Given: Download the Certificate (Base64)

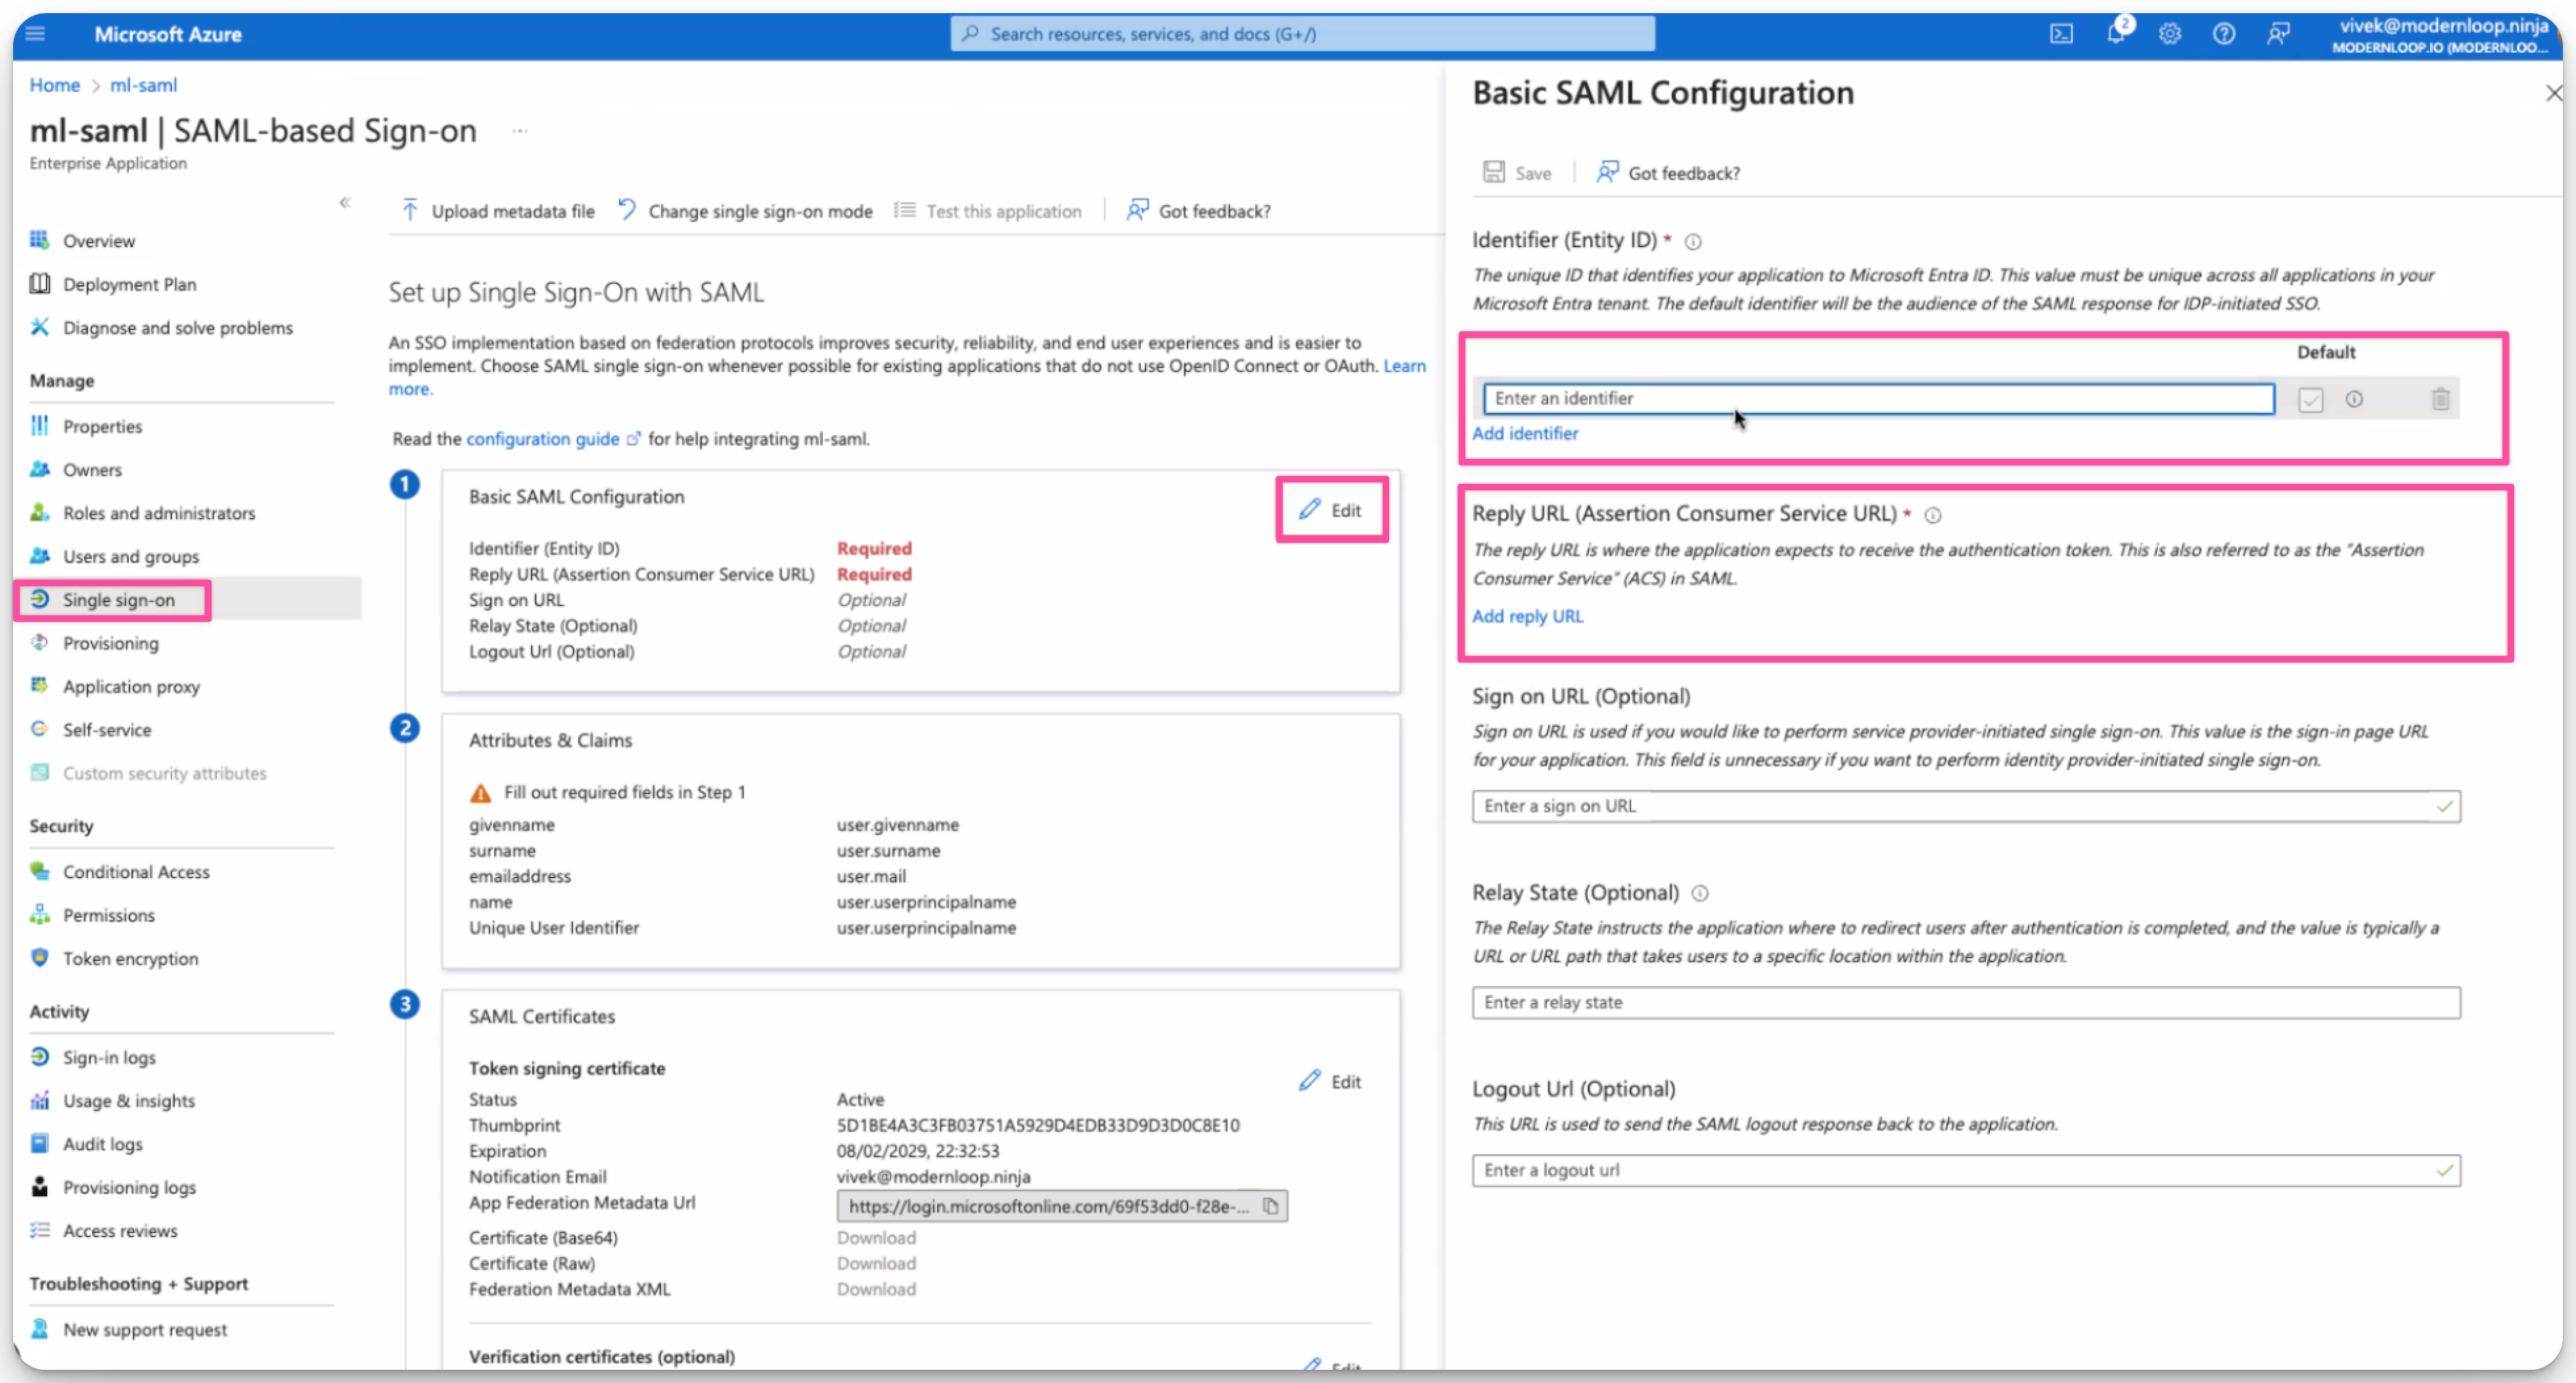Looking at the screenshot, I should tap(876, 1238).
